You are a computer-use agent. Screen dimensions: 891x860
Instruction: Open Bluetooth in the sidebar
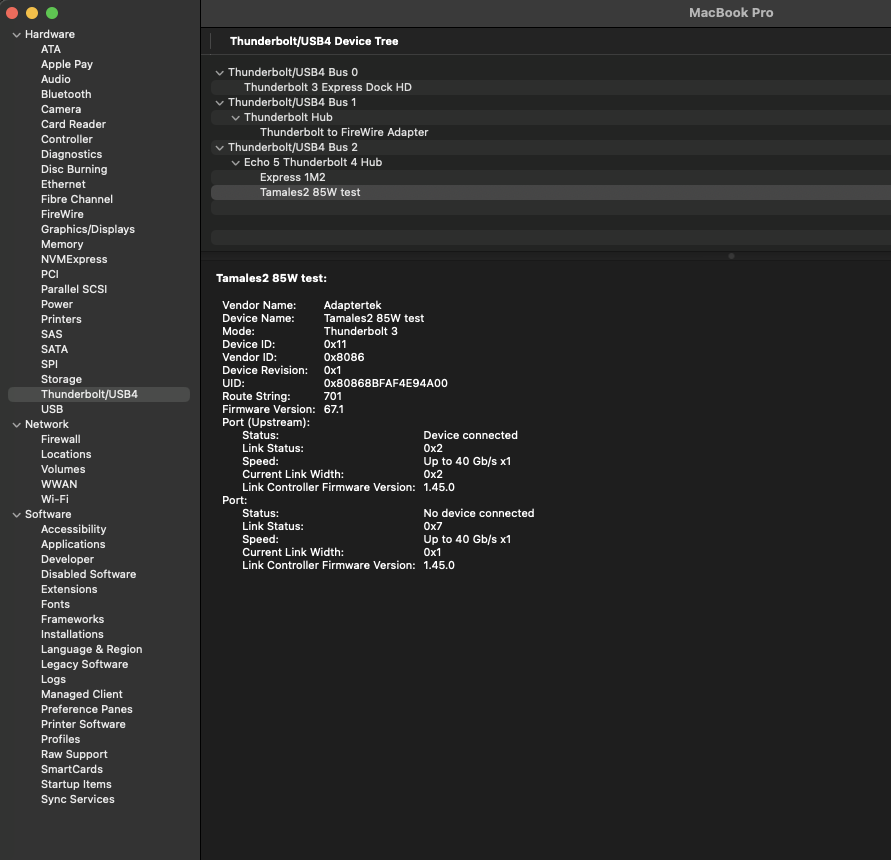(x=66, y=94)
